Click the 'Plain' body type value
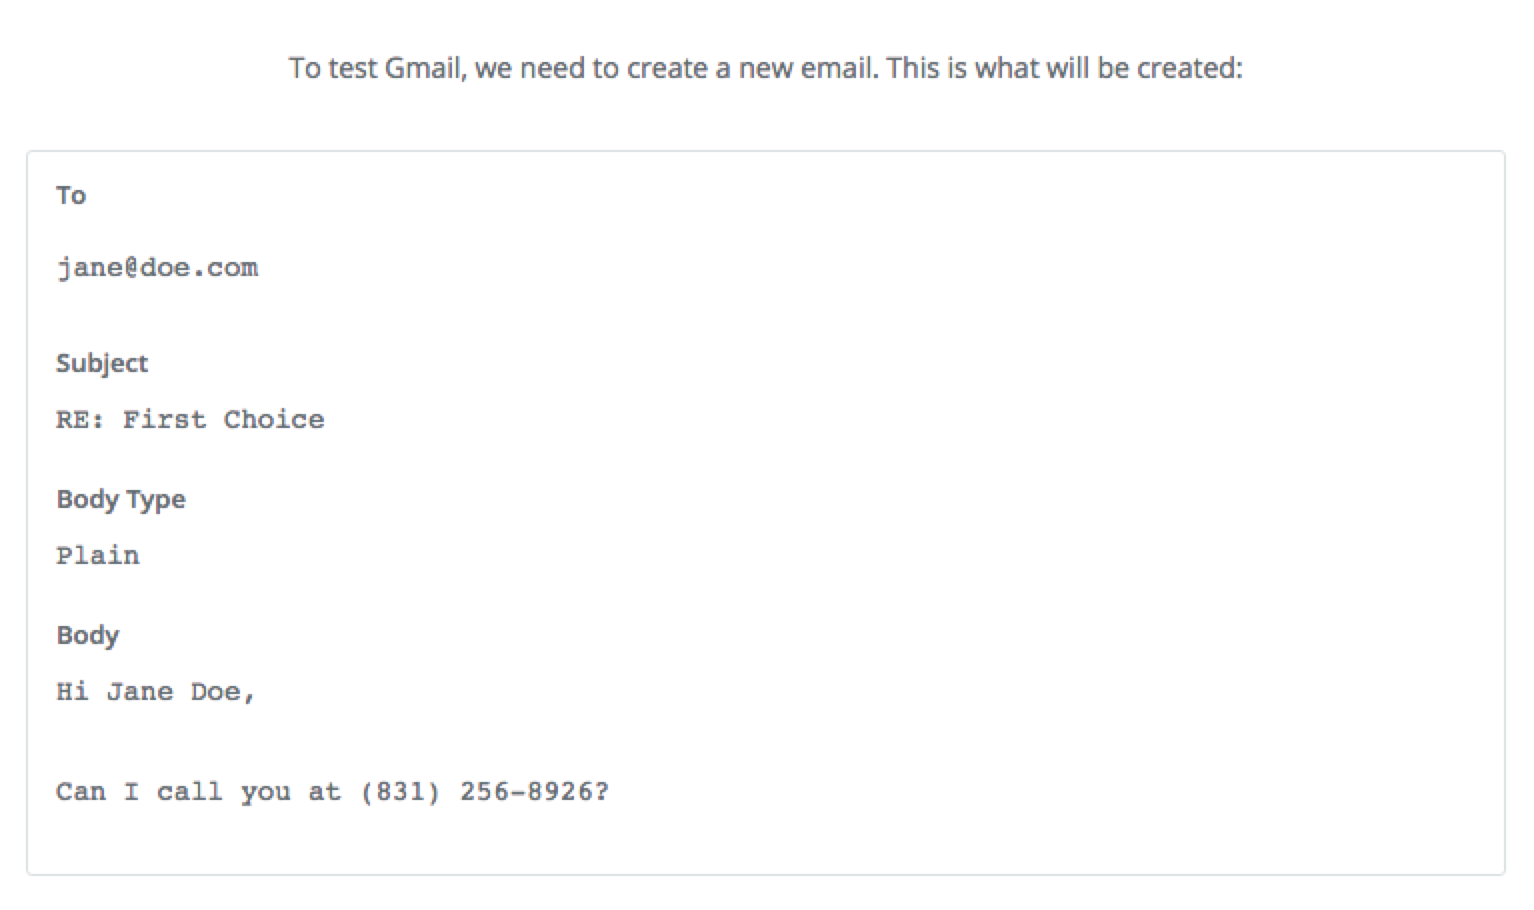 click(x=98, y=556)
